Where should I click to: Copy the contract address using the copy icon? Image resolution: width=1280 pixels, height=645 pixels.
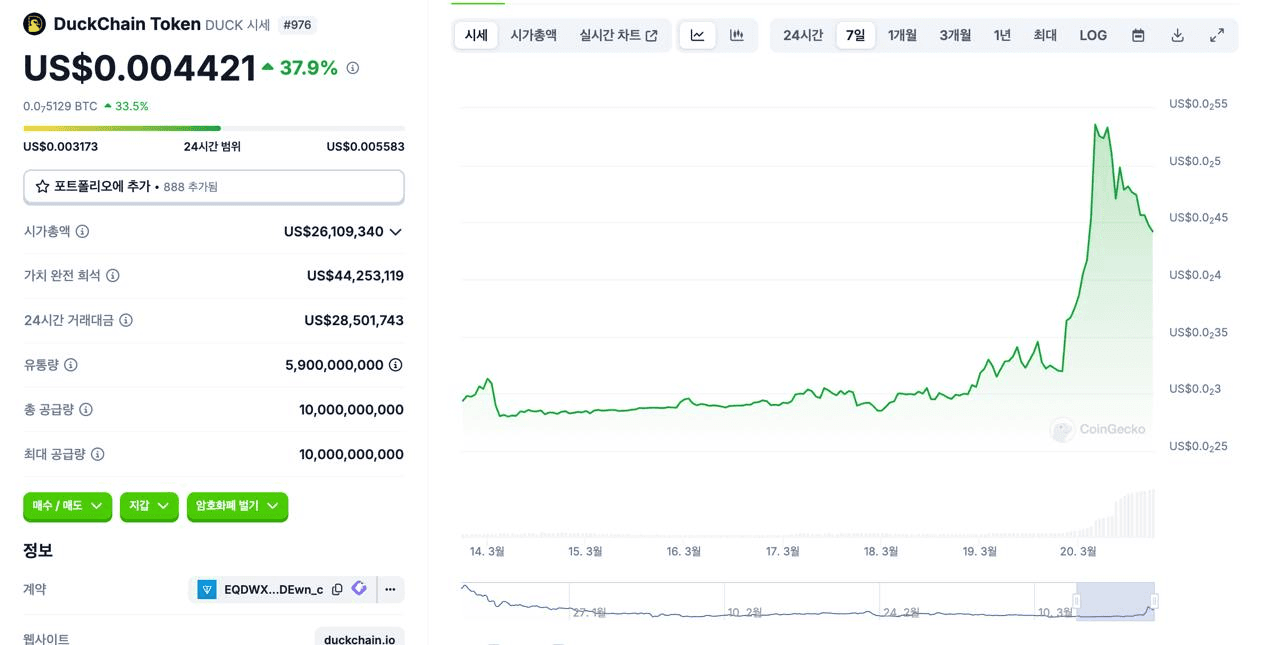(x=337, y=589)
